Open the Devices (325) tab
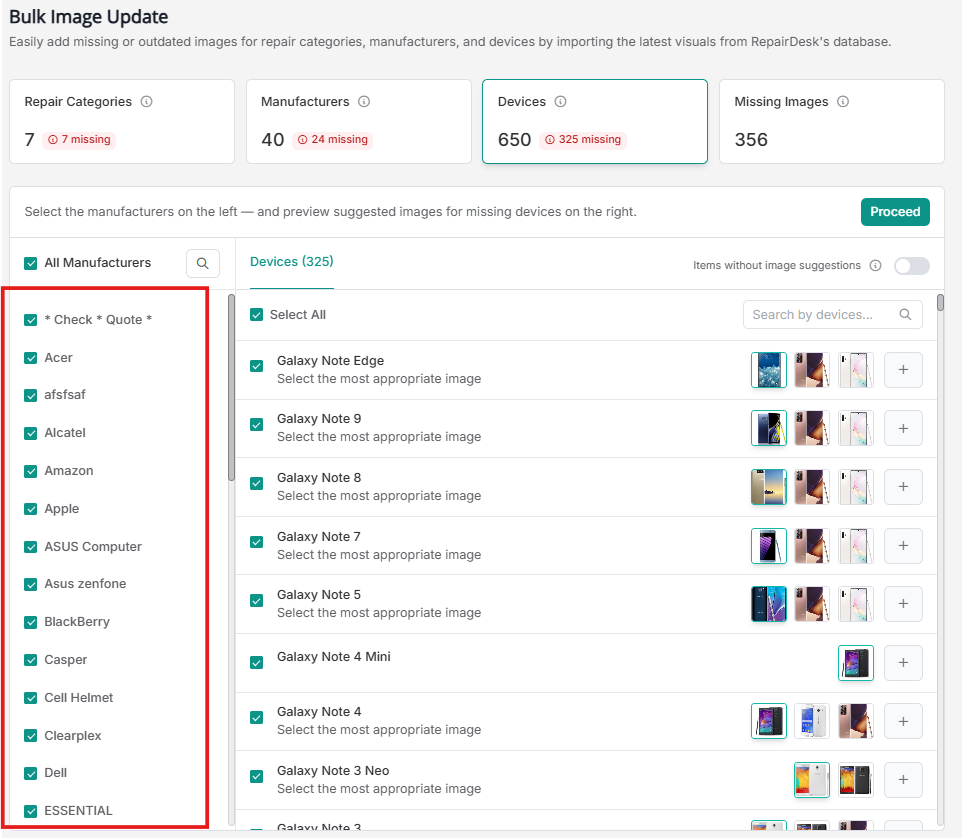Image resolution: width=962 pixels, height=838 pixels. coord(291,262)
